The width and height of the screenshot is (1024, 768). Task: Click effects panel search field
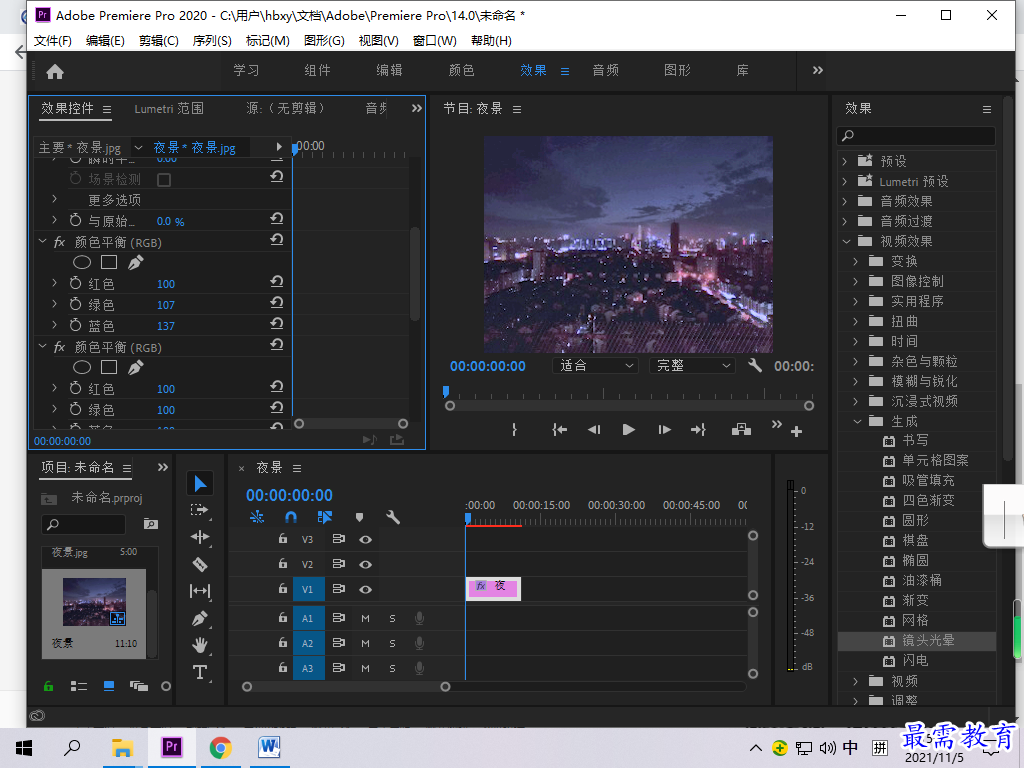click(916, 136)
